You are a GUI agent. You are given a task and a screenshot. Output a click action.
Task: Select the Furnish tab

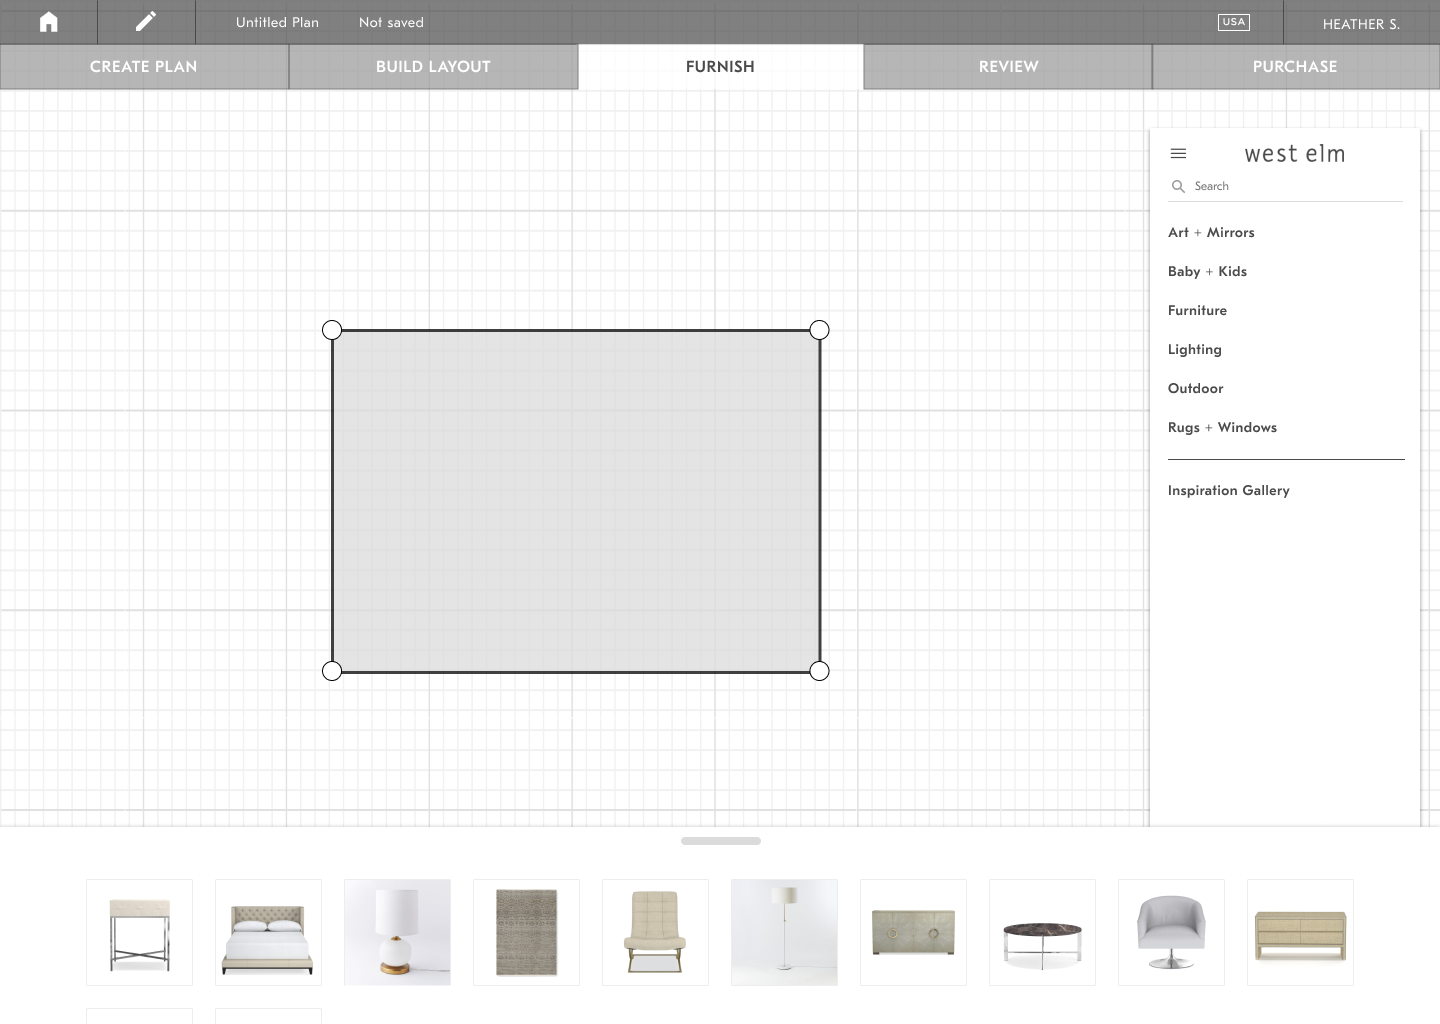[720, 67]
